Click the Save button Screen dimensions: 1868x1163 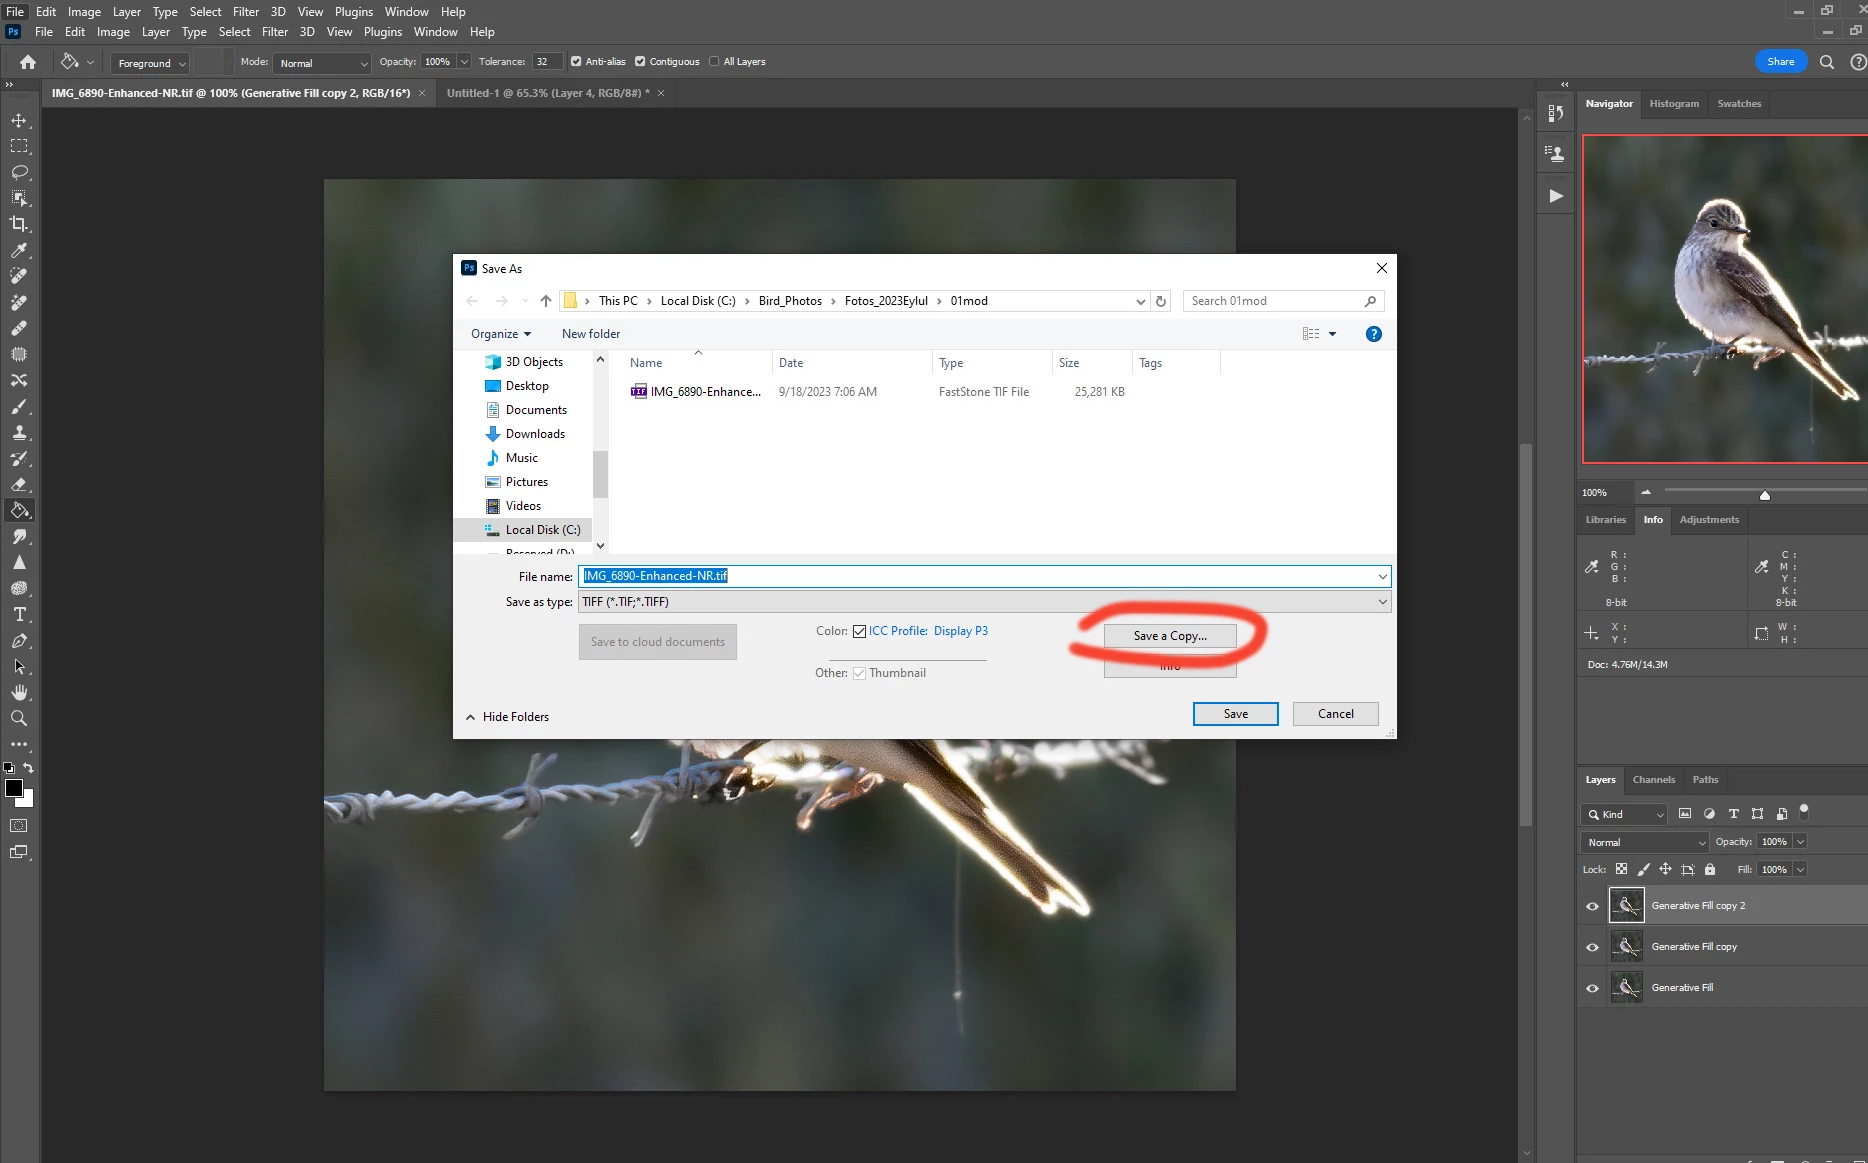pos(1235,714)
